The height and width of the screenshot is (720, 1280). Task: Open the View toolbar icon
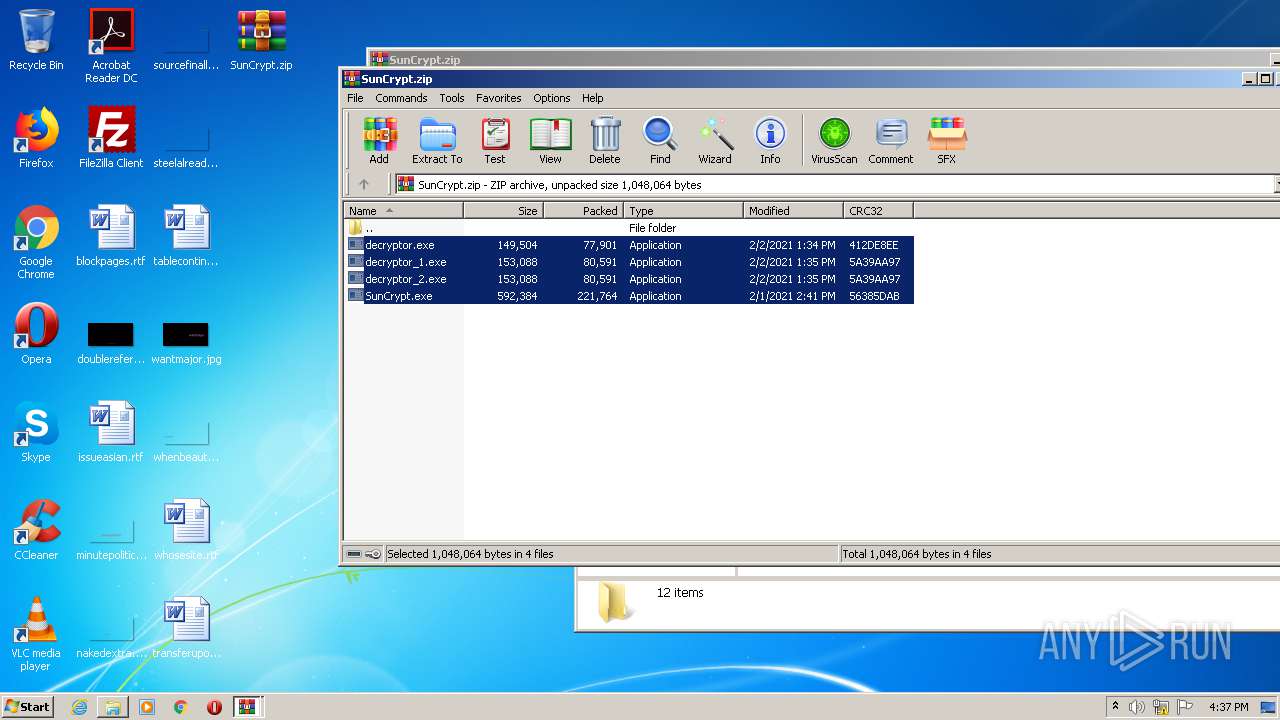(x=550, y=141)
